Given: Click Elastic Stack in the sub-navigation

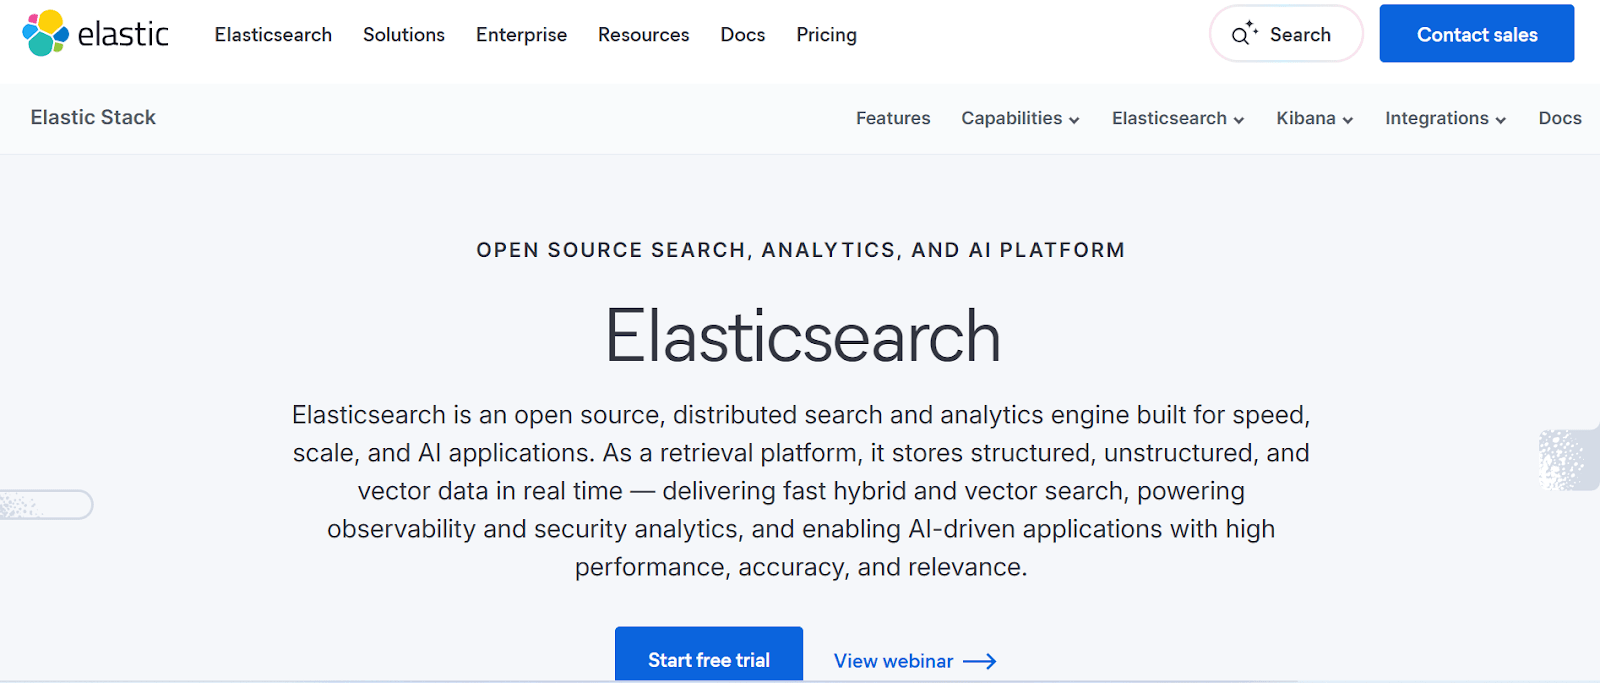Looking at the screenshot, I should pos(93,117).
